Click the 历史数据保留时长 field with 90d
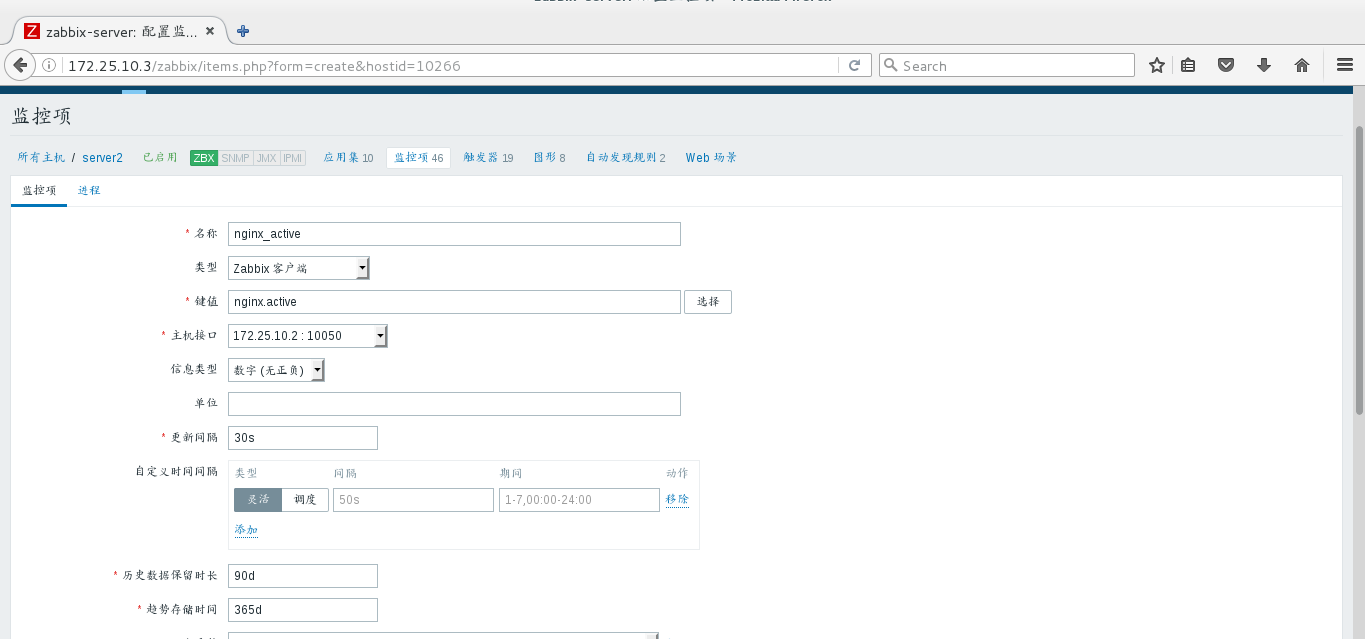 [303, 576]
